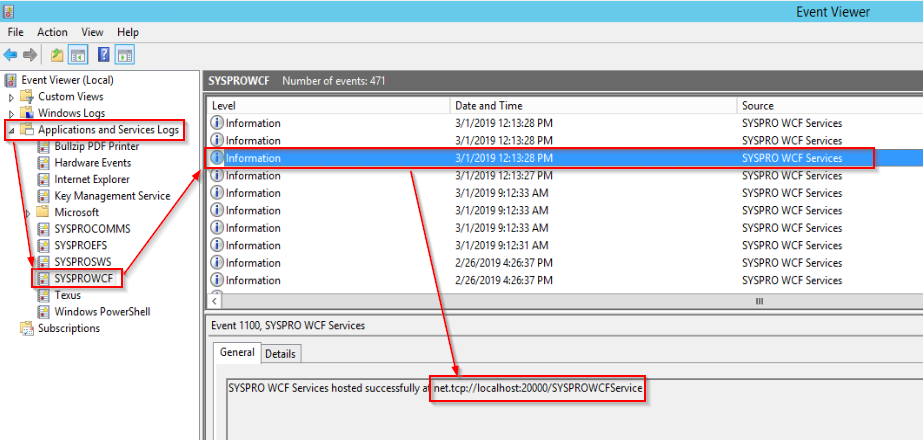Screen dimensions: 923x440
Task: Select the Hardware Events log label
Action: tap(93, 163)
